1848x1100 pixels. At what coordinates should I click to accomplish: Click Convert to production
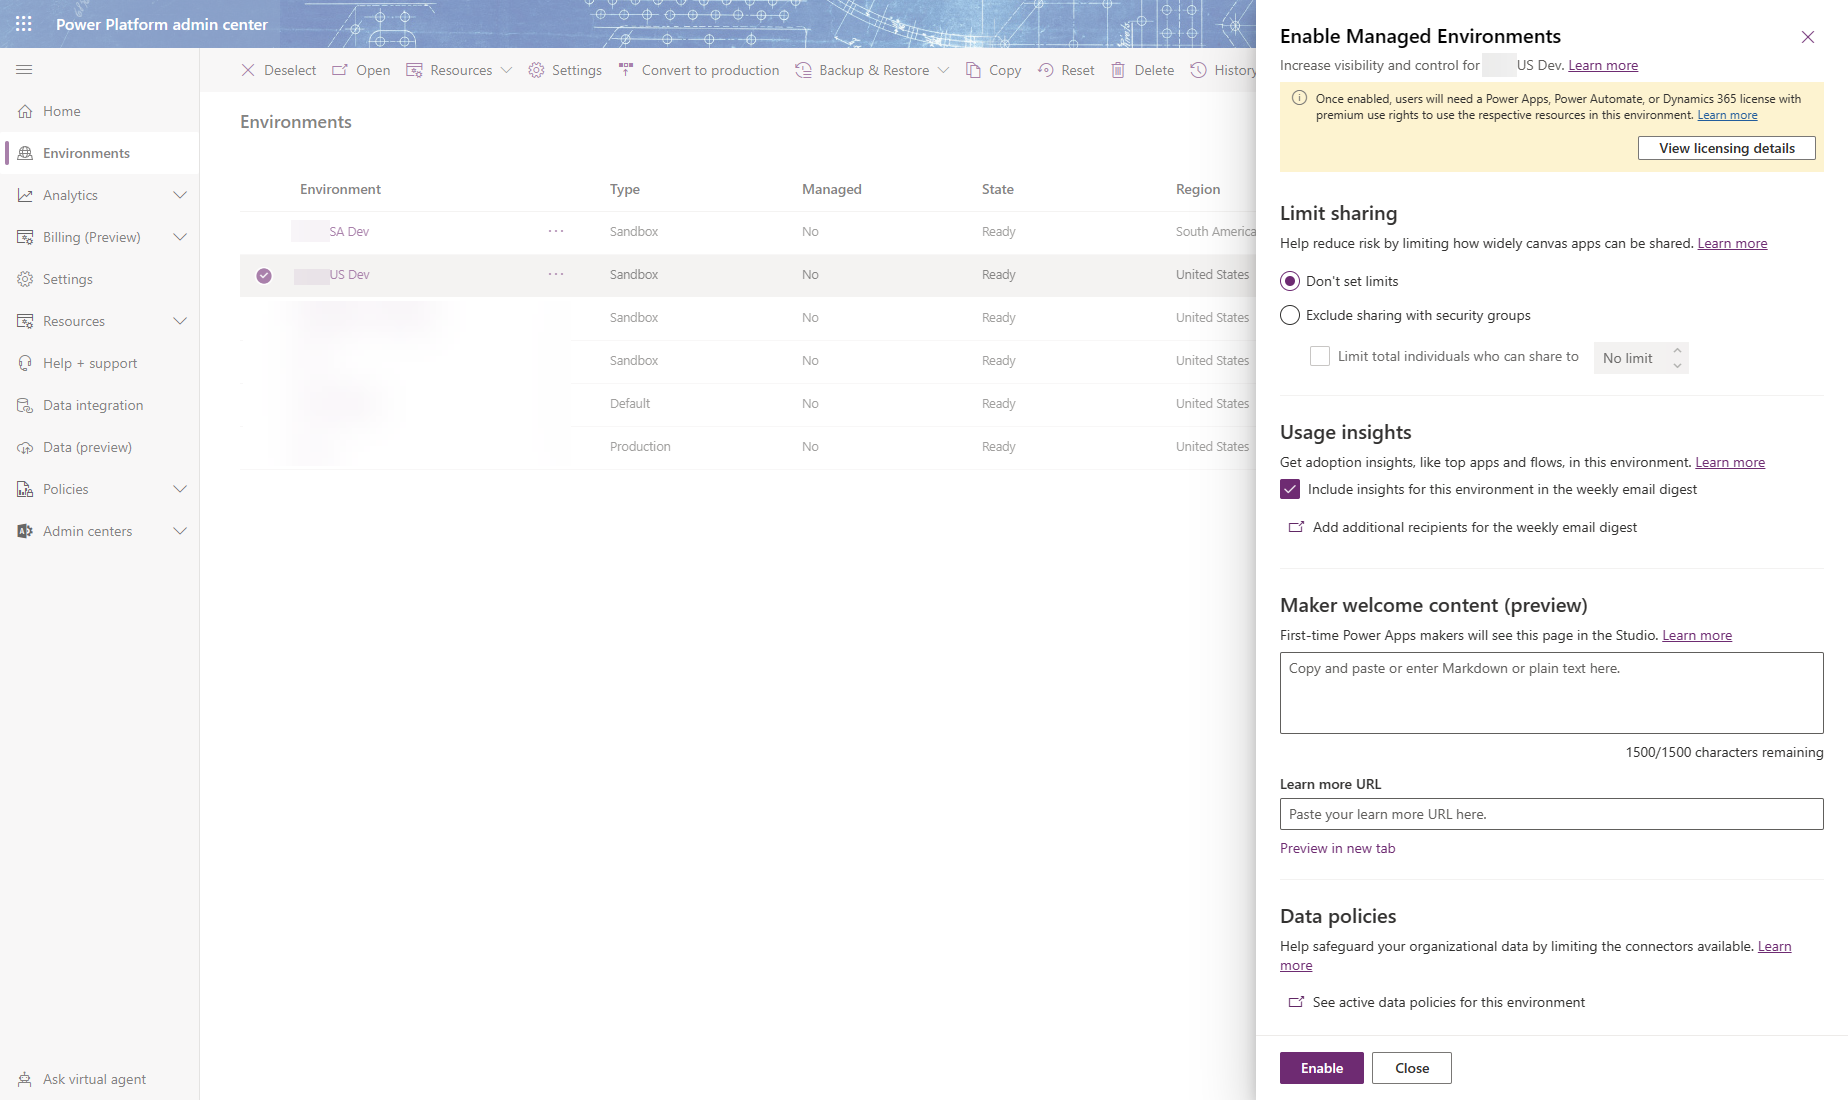tap(698, 70)
